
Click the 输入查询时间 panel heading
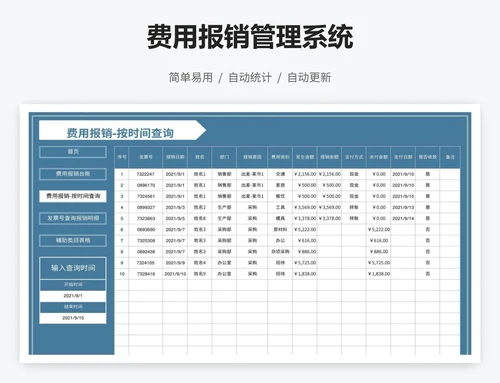pos(73,268)
